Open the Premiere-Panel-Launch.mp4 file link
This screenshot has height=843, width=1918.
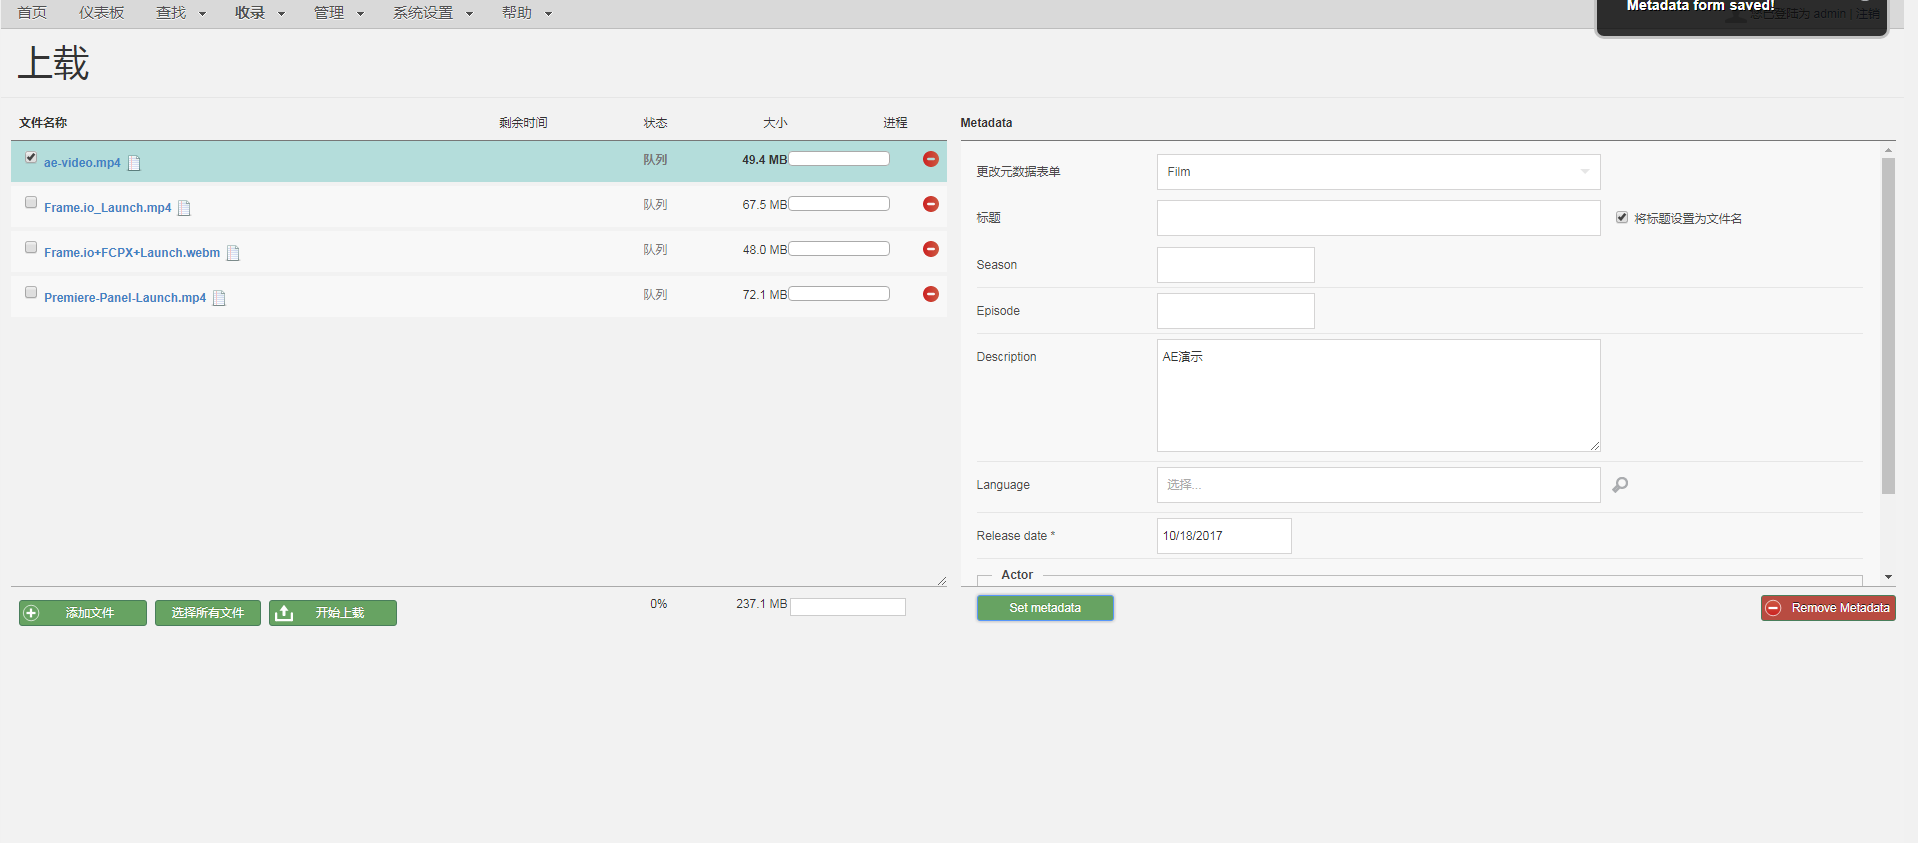(125, 298)
